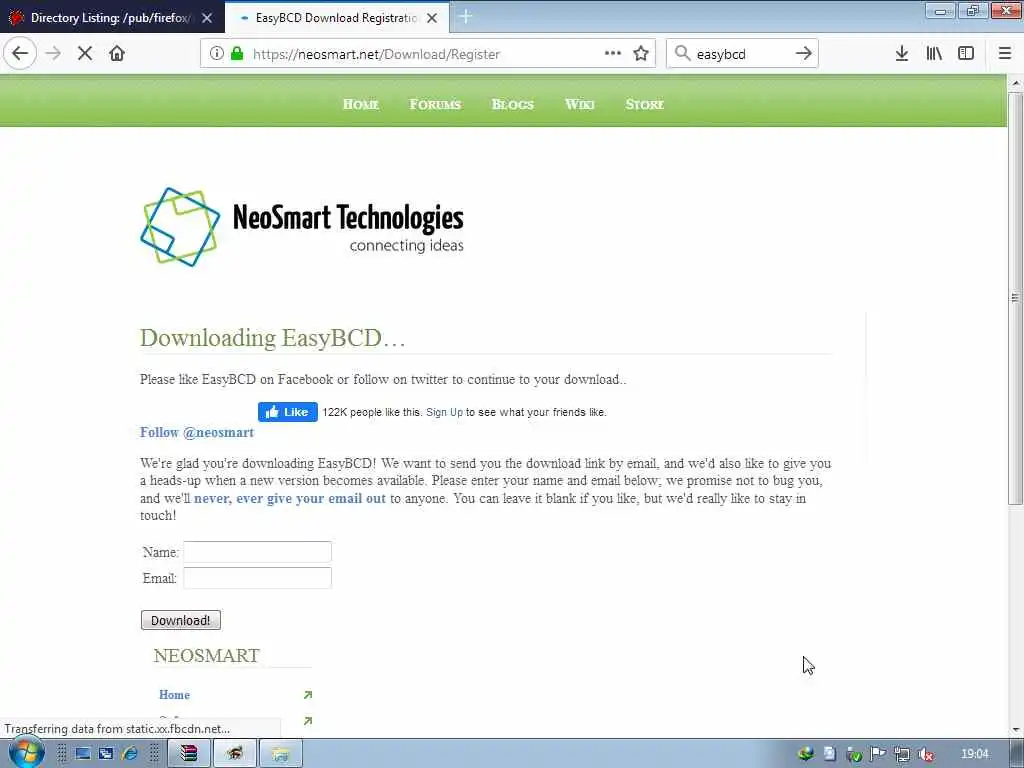Open the Firefox downloads panel

click(x=902, y=54)
